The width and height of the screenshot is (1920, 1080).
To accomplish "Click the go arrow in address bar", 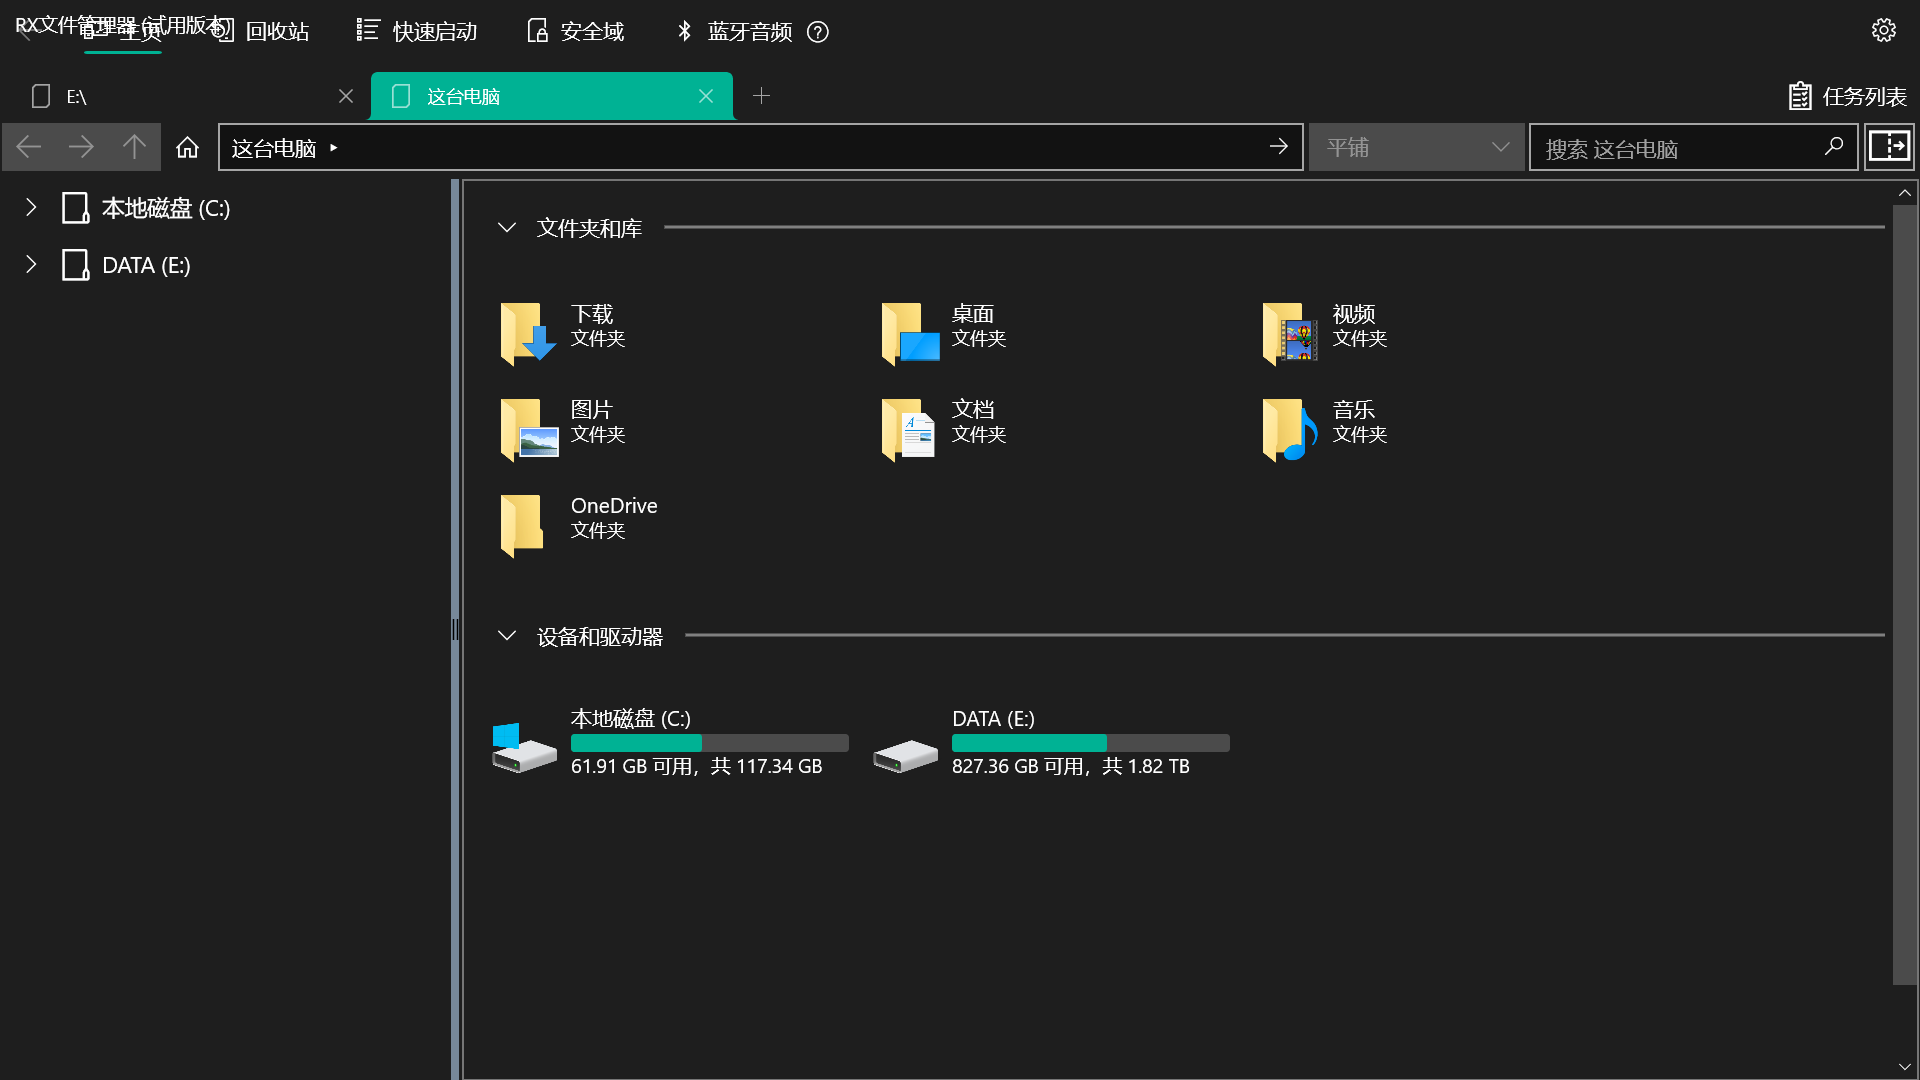I will pos(1278,147).
